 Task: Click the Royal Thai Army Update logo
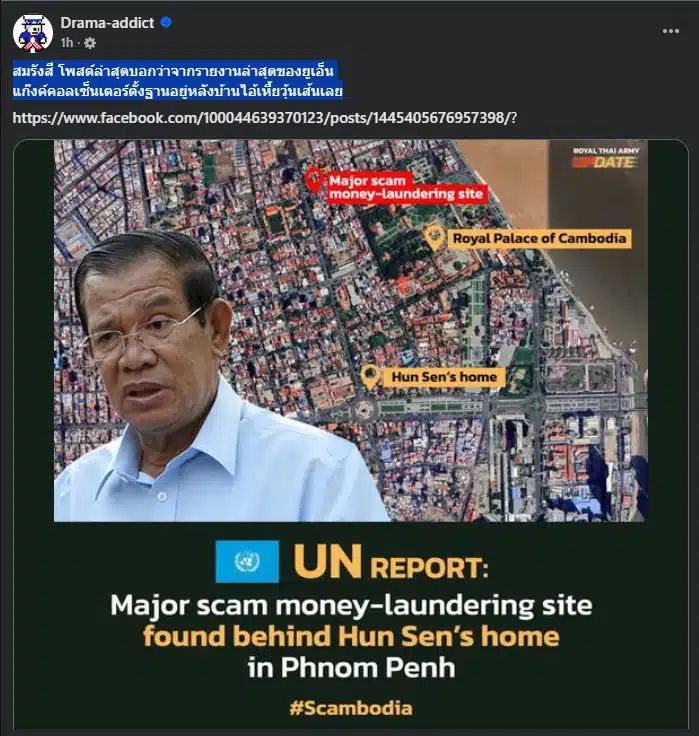click(606, 158)
